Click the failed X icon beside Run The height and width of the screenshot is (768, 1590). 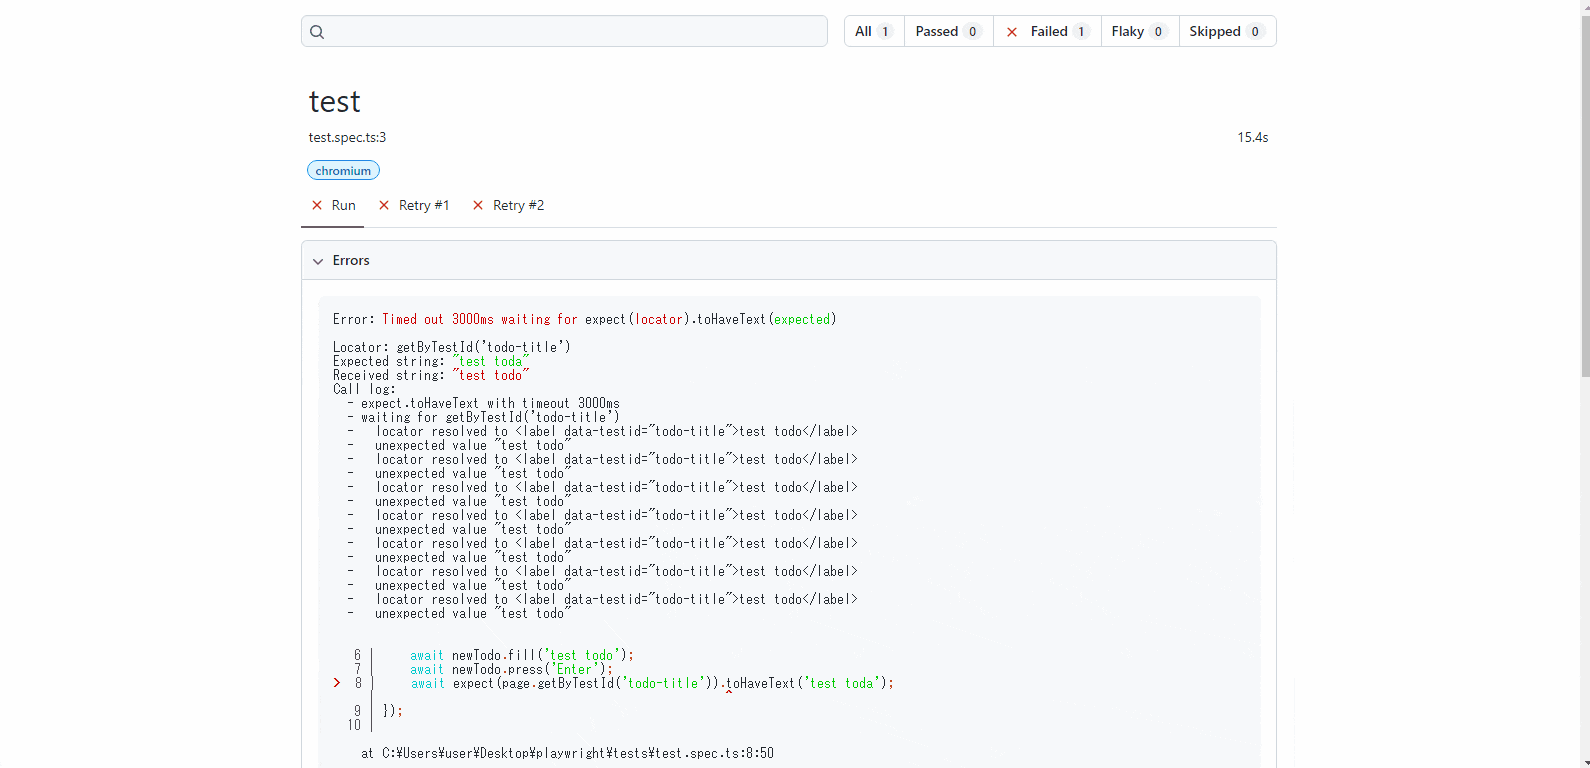click(x=317, y=205)
